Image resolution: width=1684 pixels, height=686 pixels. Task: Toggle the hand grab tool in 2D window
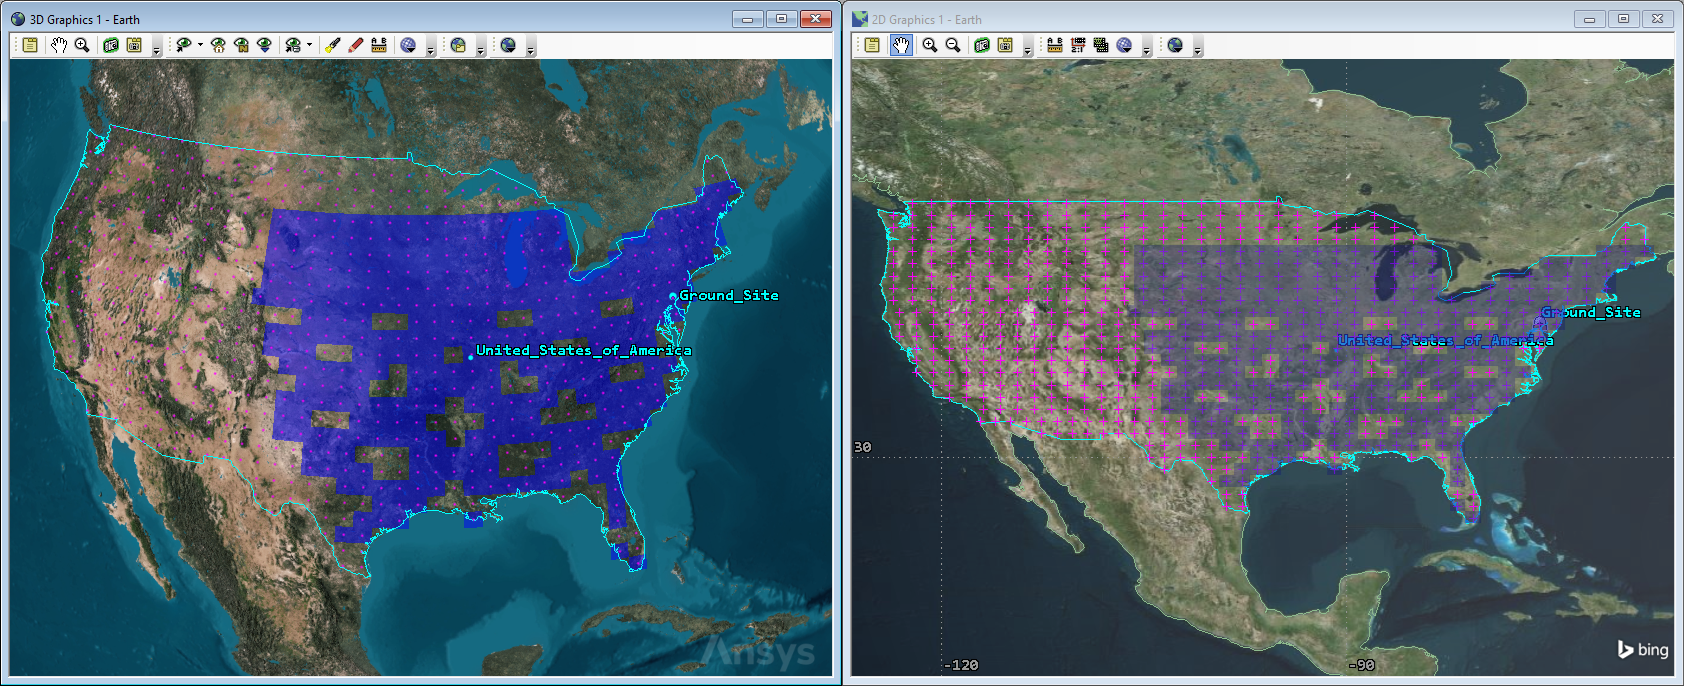pyautogui.click(x=901, y=45)
